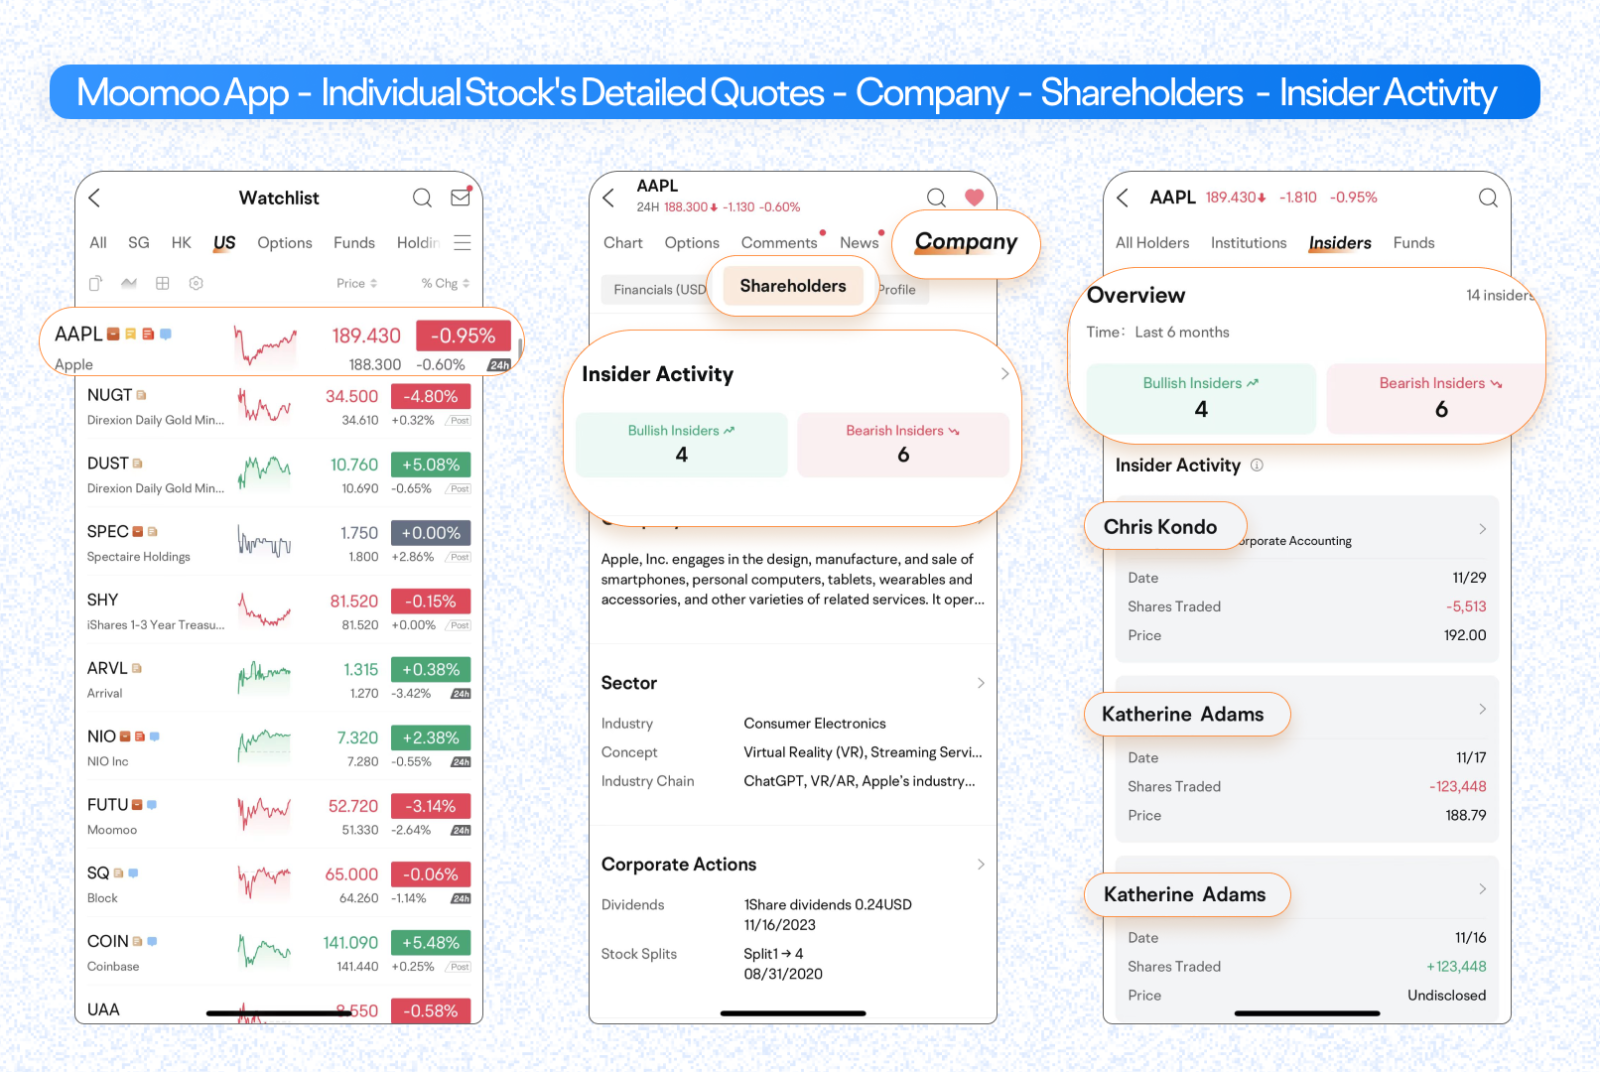
Task: Go back from the Watchlist screen
Action: click(95, 198)
